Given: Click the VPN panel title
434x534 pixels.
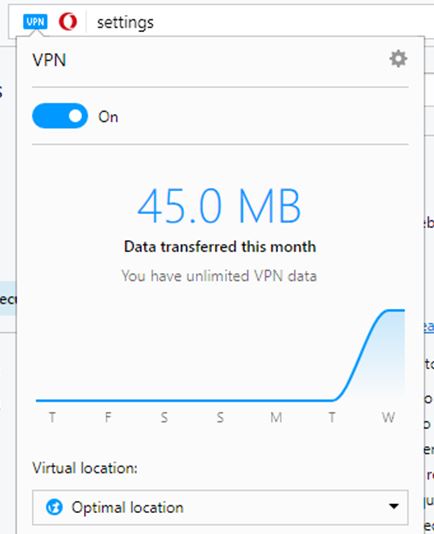Looking at the screenshot, I should click(x=49, y=60).
